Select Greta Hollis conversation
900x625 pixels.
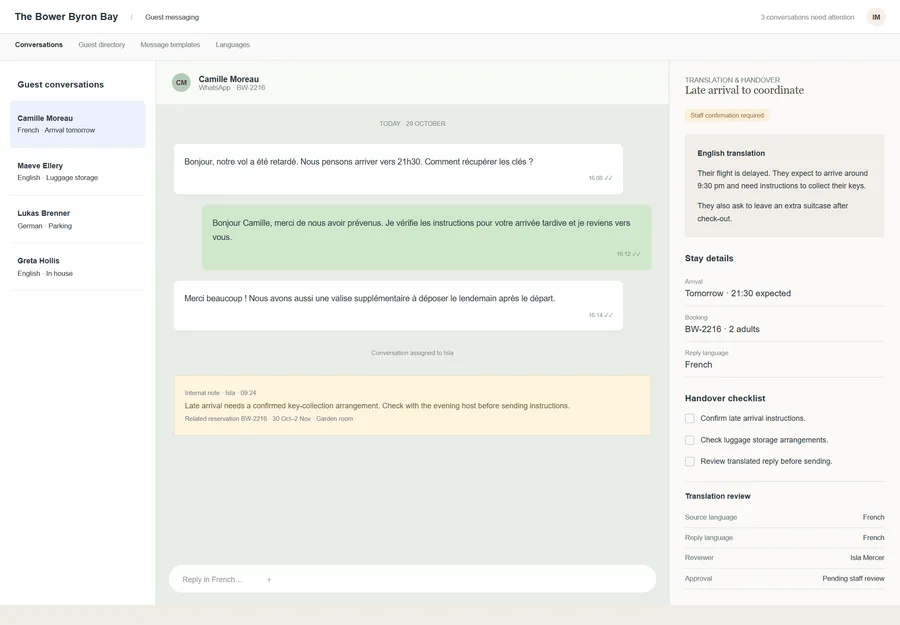point(77,267)
